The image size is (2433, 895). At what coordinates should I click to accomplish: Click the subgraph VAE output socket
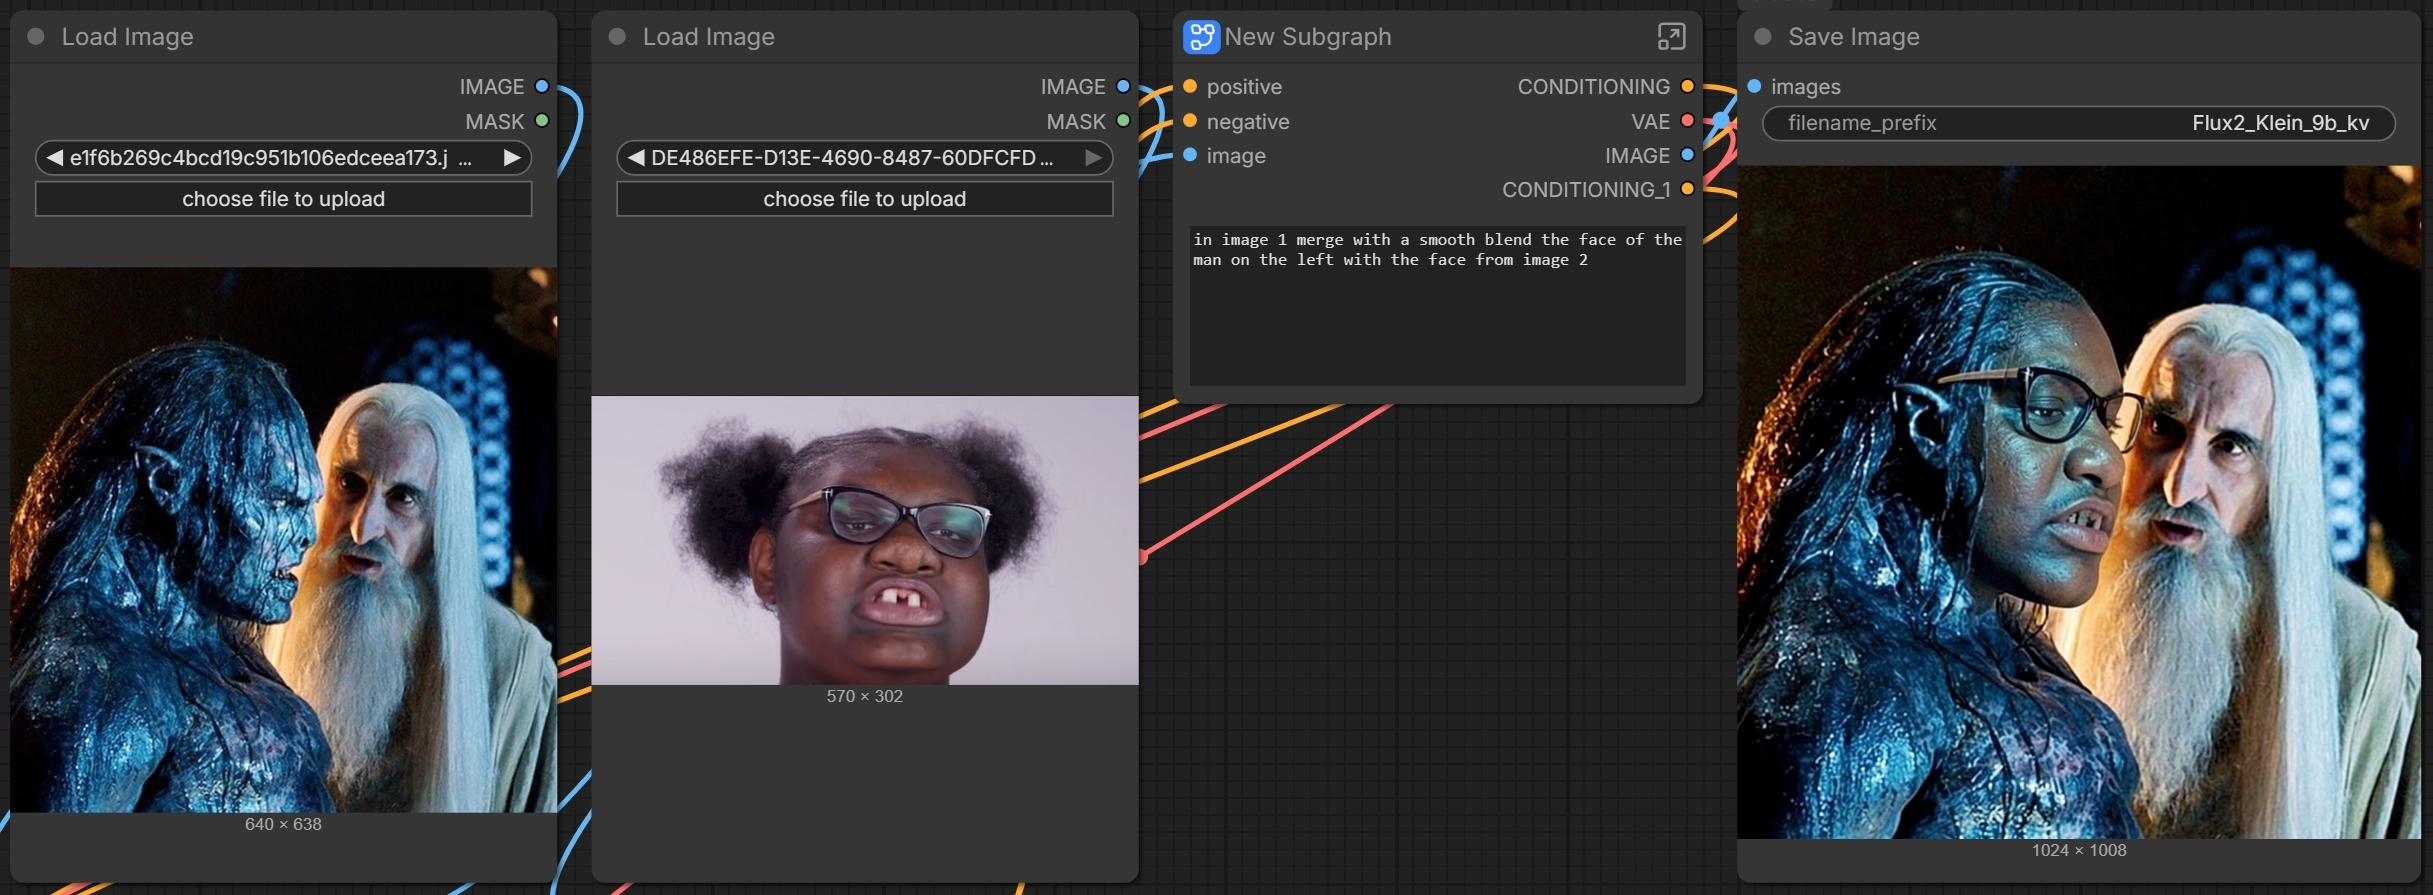click(x=1687, y=121)
